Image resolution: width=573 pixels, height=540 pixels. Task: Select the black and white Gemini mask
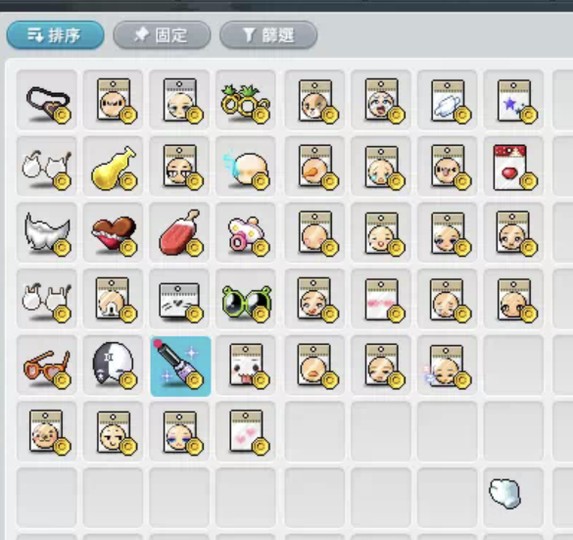click(113, 365)
